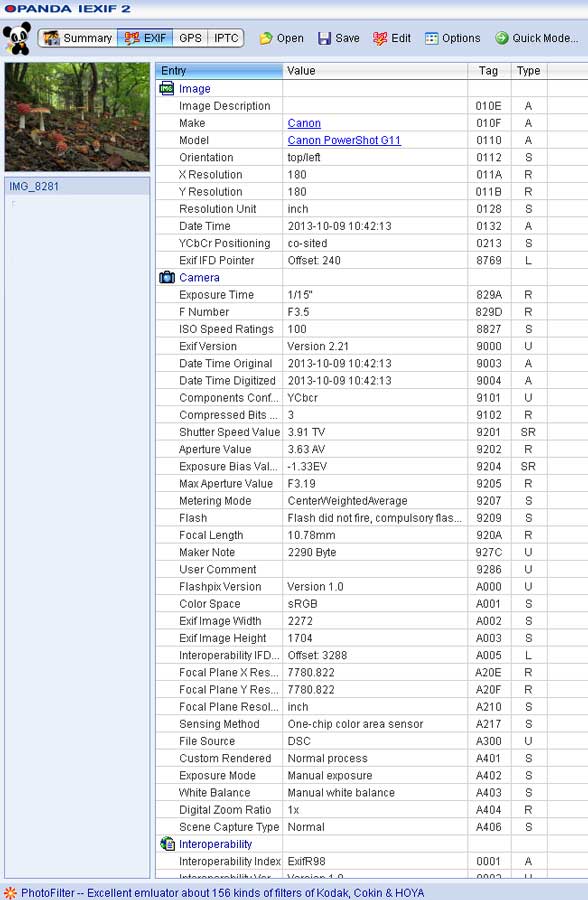
Task: Click the -1.33EV exposure bias value
Action: click(307, 467)
